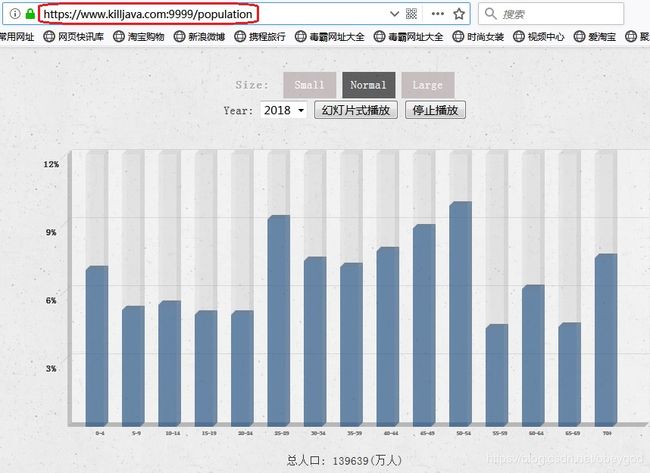Bookmark this page with the star icon
The height and width of the screenshot is (473, 650).
[459, 14]
